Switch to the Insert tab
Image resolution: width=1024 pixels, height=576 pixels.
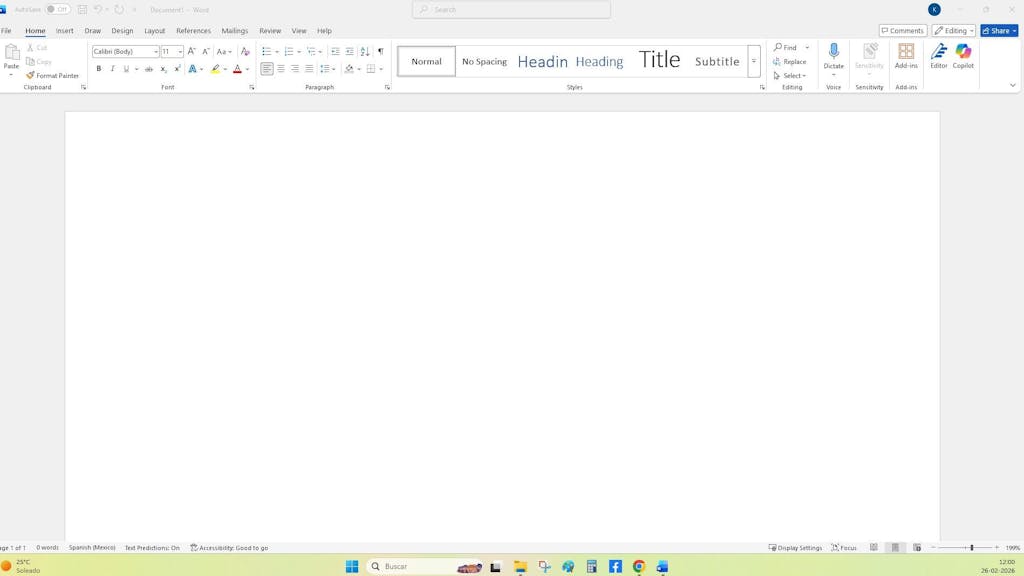(x=64, y=31)
